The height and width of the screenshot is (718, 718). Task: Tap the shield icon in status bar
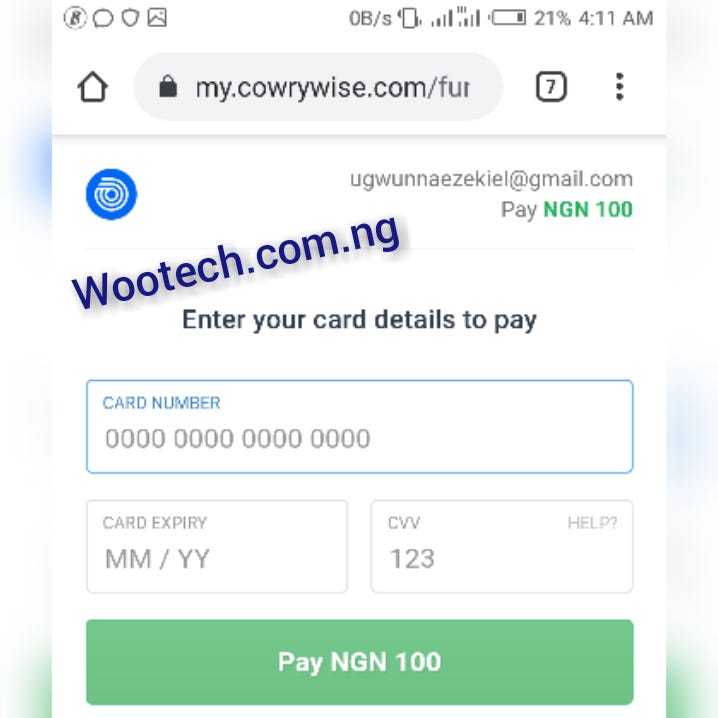coord(130,18)
